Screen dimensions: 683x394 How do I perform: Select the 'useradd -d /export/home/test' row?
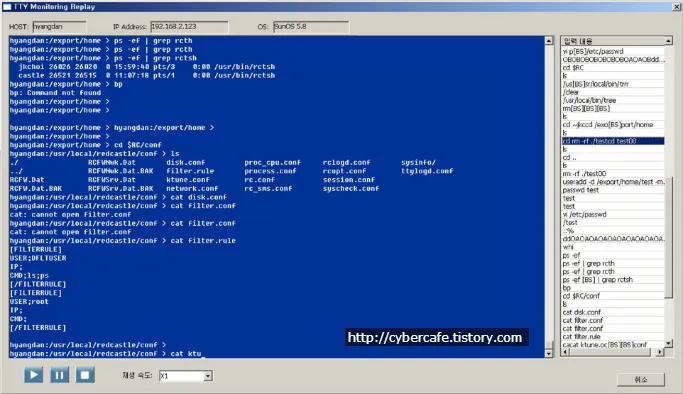pos(613,182)
